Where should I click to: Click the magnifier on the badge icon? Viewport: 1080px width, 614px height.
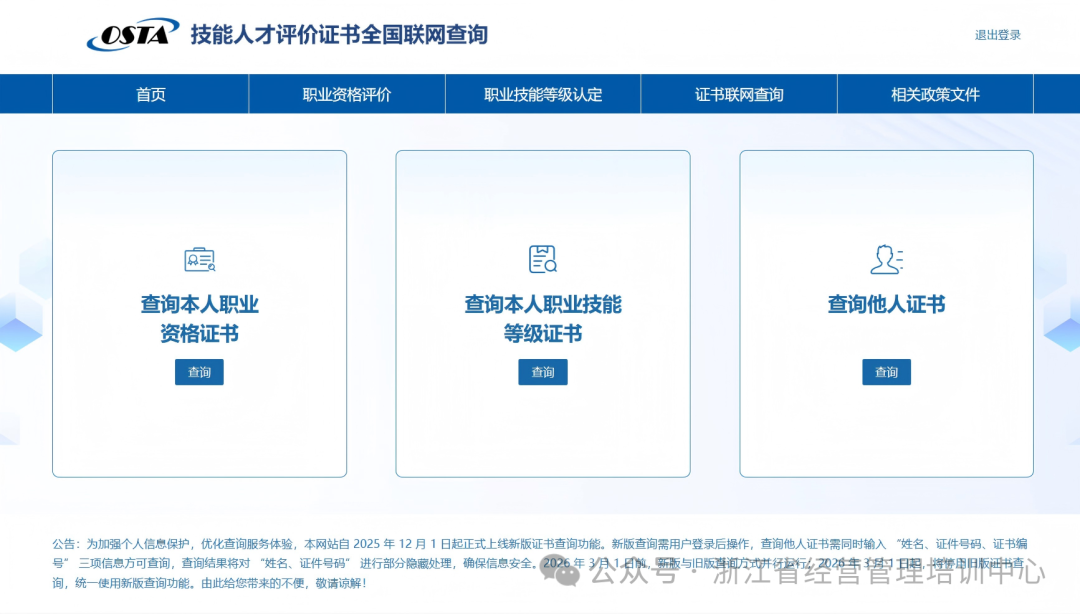[210, 268]
